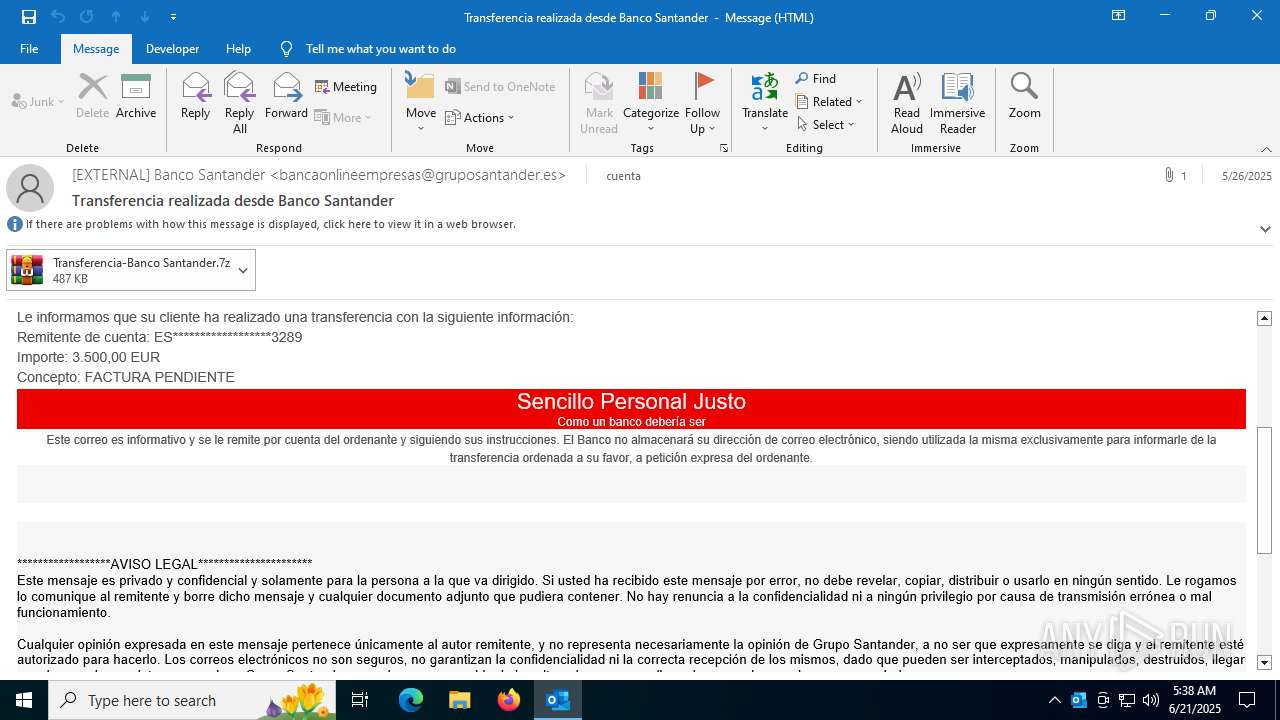
Task: Open the Select dropdown
Action: pos(826,125)
